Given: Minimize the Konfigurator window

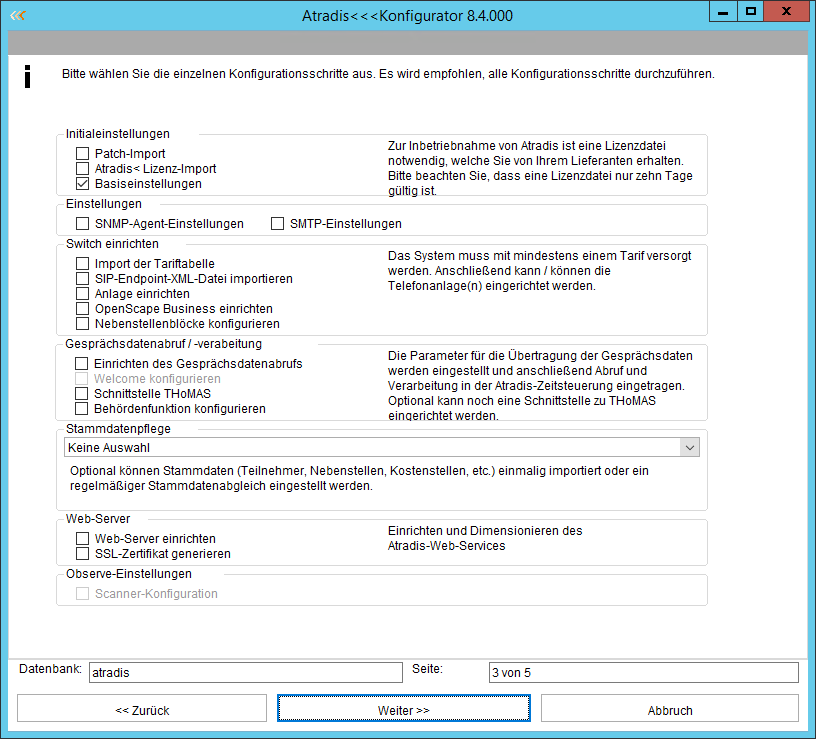Looking at the screenshot, I should 723,11.
